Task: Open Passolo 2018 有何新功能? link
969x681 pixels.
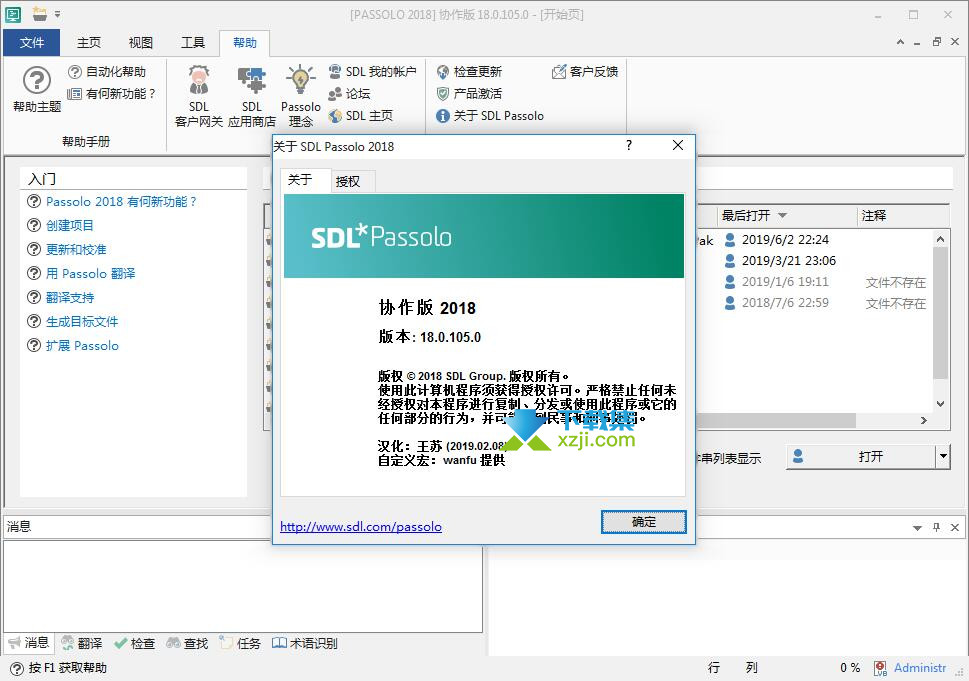Action: (x=121, y=201)
